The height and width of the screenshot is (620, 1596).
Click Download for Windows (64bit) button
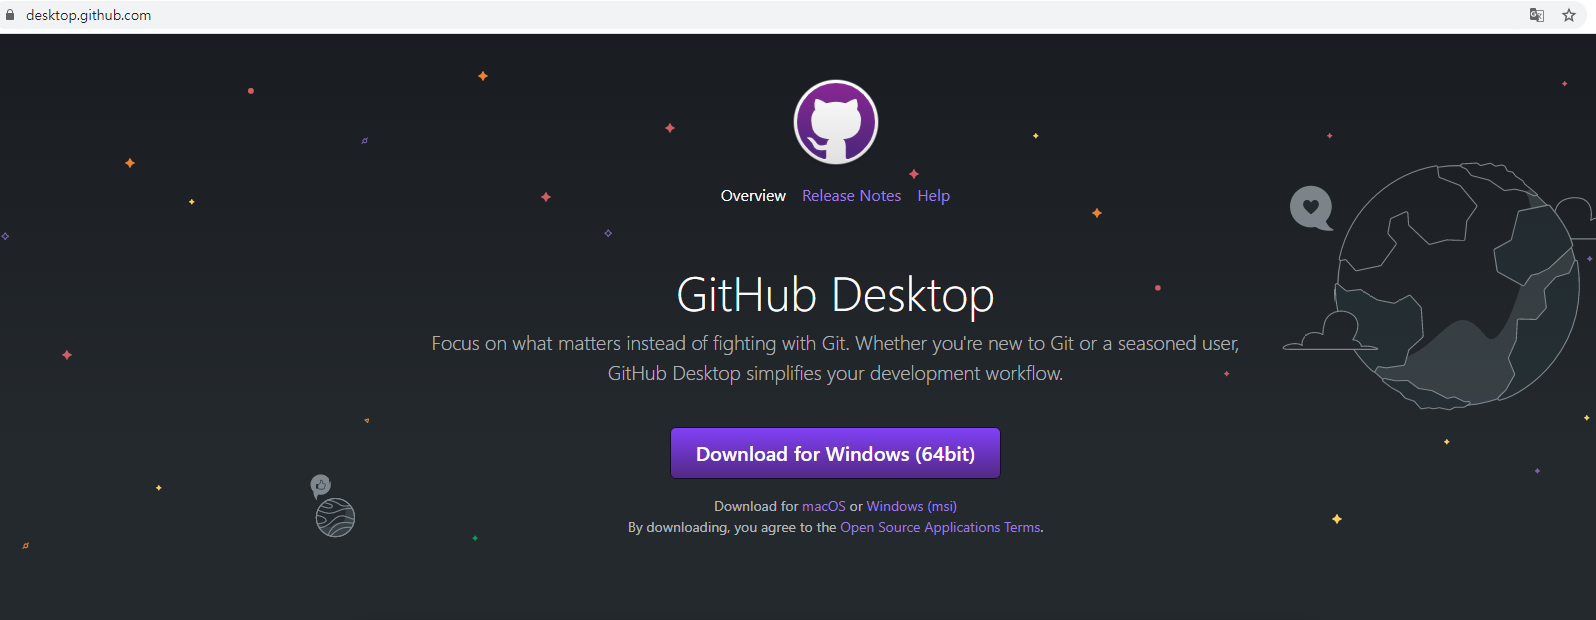(835, 454)
